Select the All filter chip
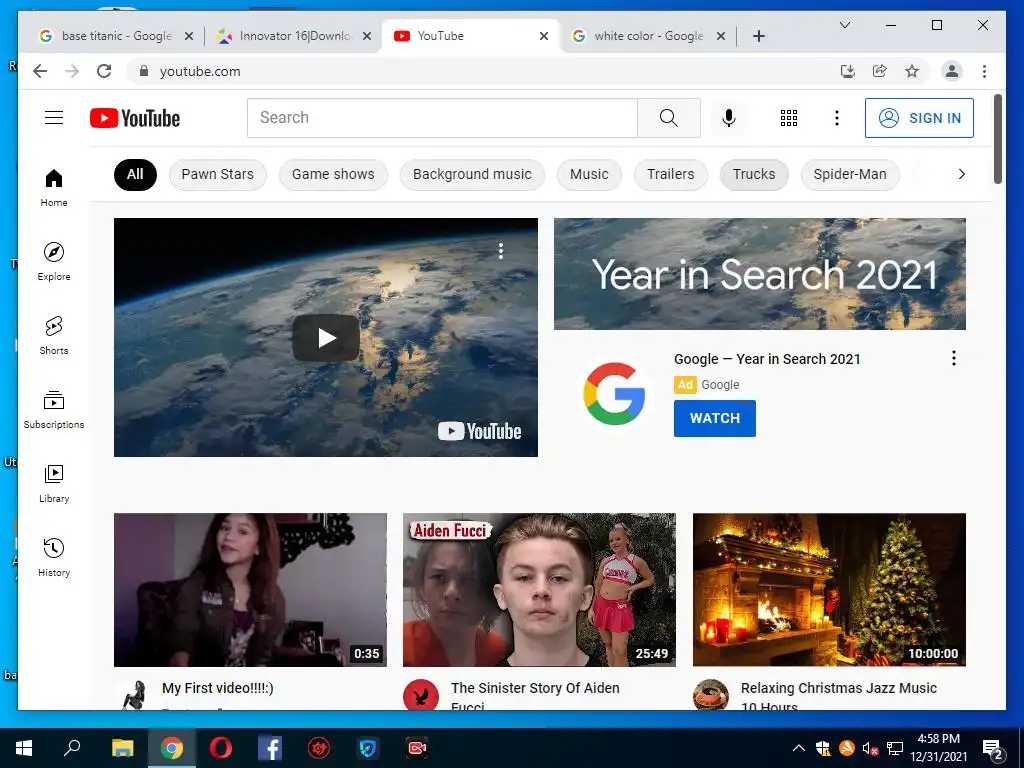 tap(135, 174)
